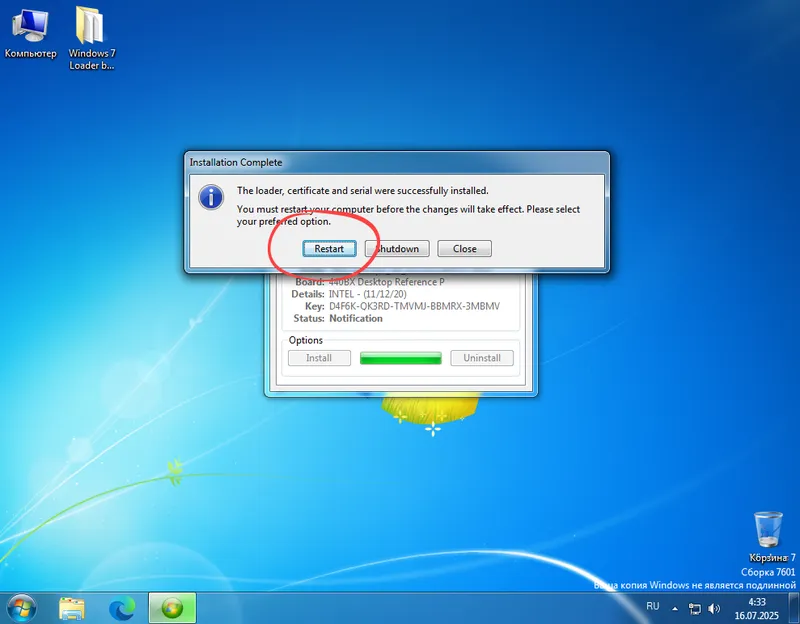Click the volume speaker tray icon
Image resolution: width=800 pixels, height=624 pixels.
click(713, 607)
